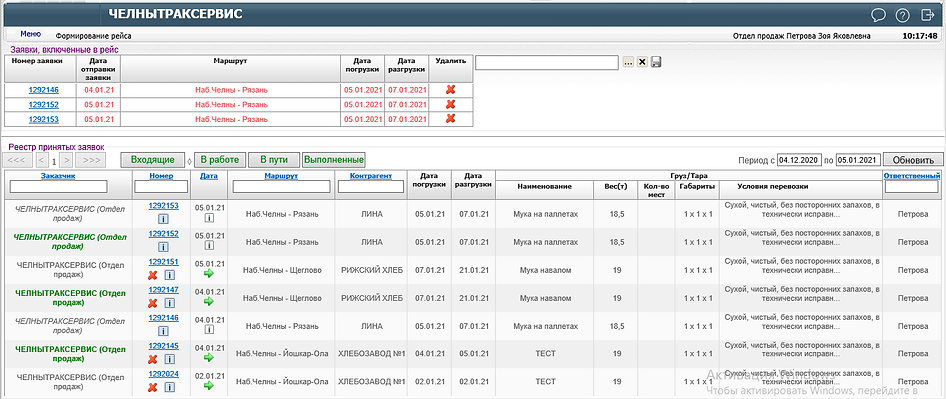
Task: Open info icon under number 1292152
Action: (163, 246)
